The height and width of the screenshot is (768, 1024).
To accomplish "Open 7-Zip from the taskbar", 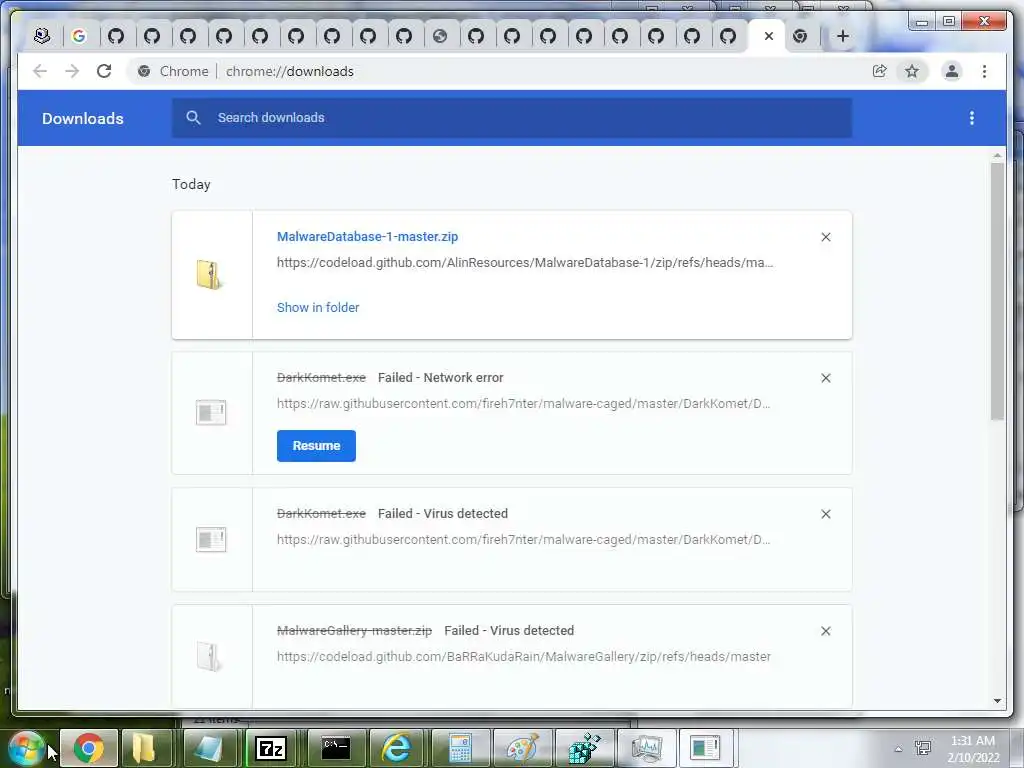I will coord(270,748).
